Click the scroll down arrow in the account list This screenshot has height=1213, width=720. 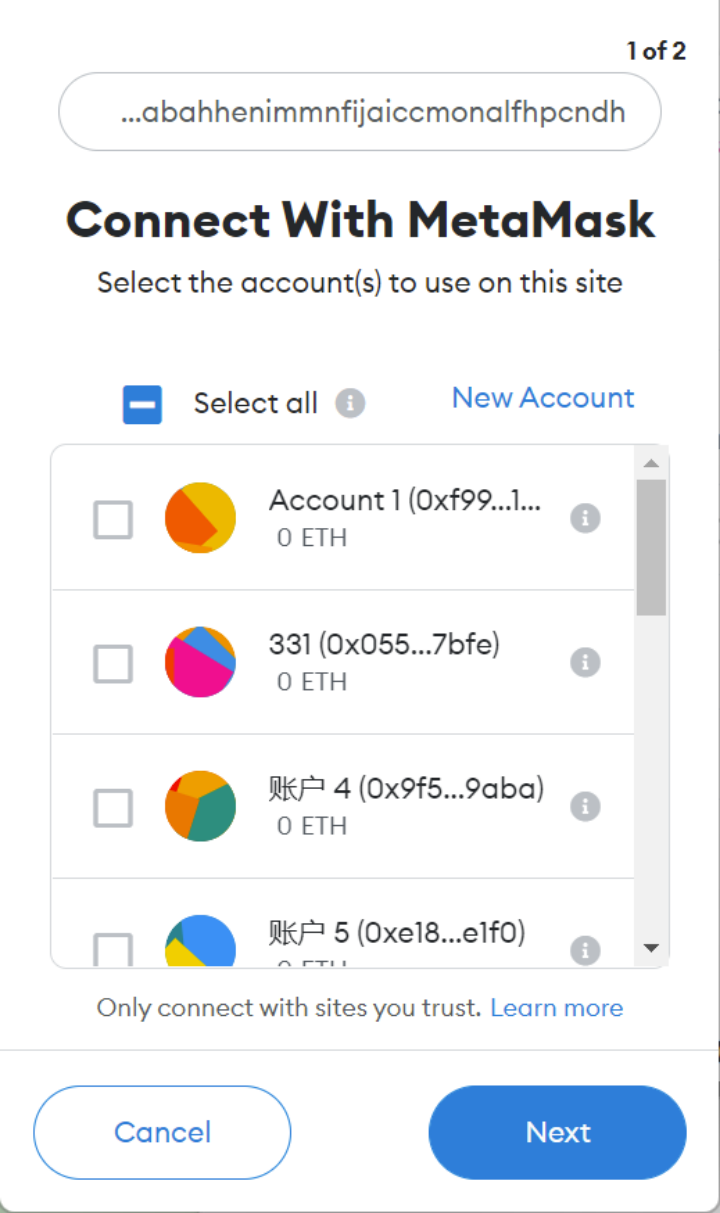click(651, 948)
